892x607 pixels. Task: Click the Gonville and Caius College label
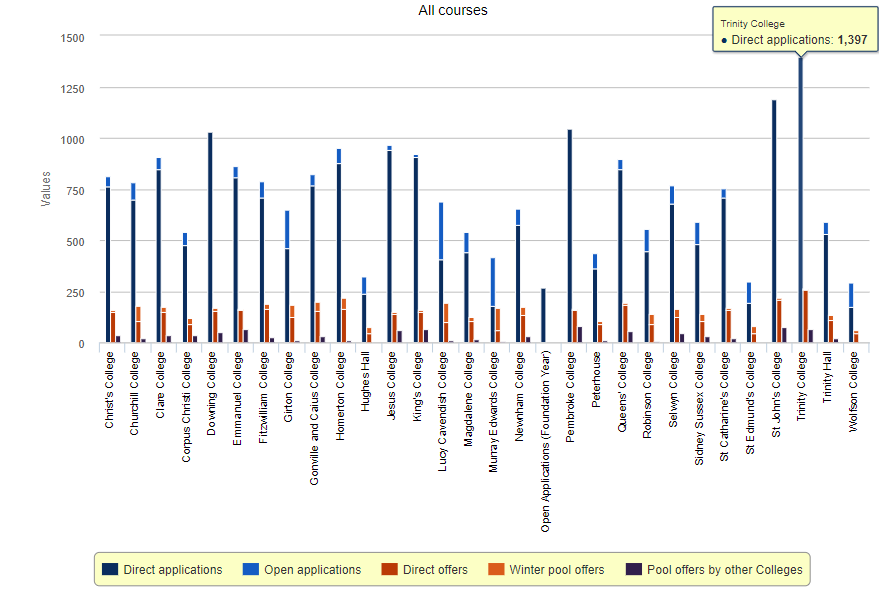coord(314,418)
